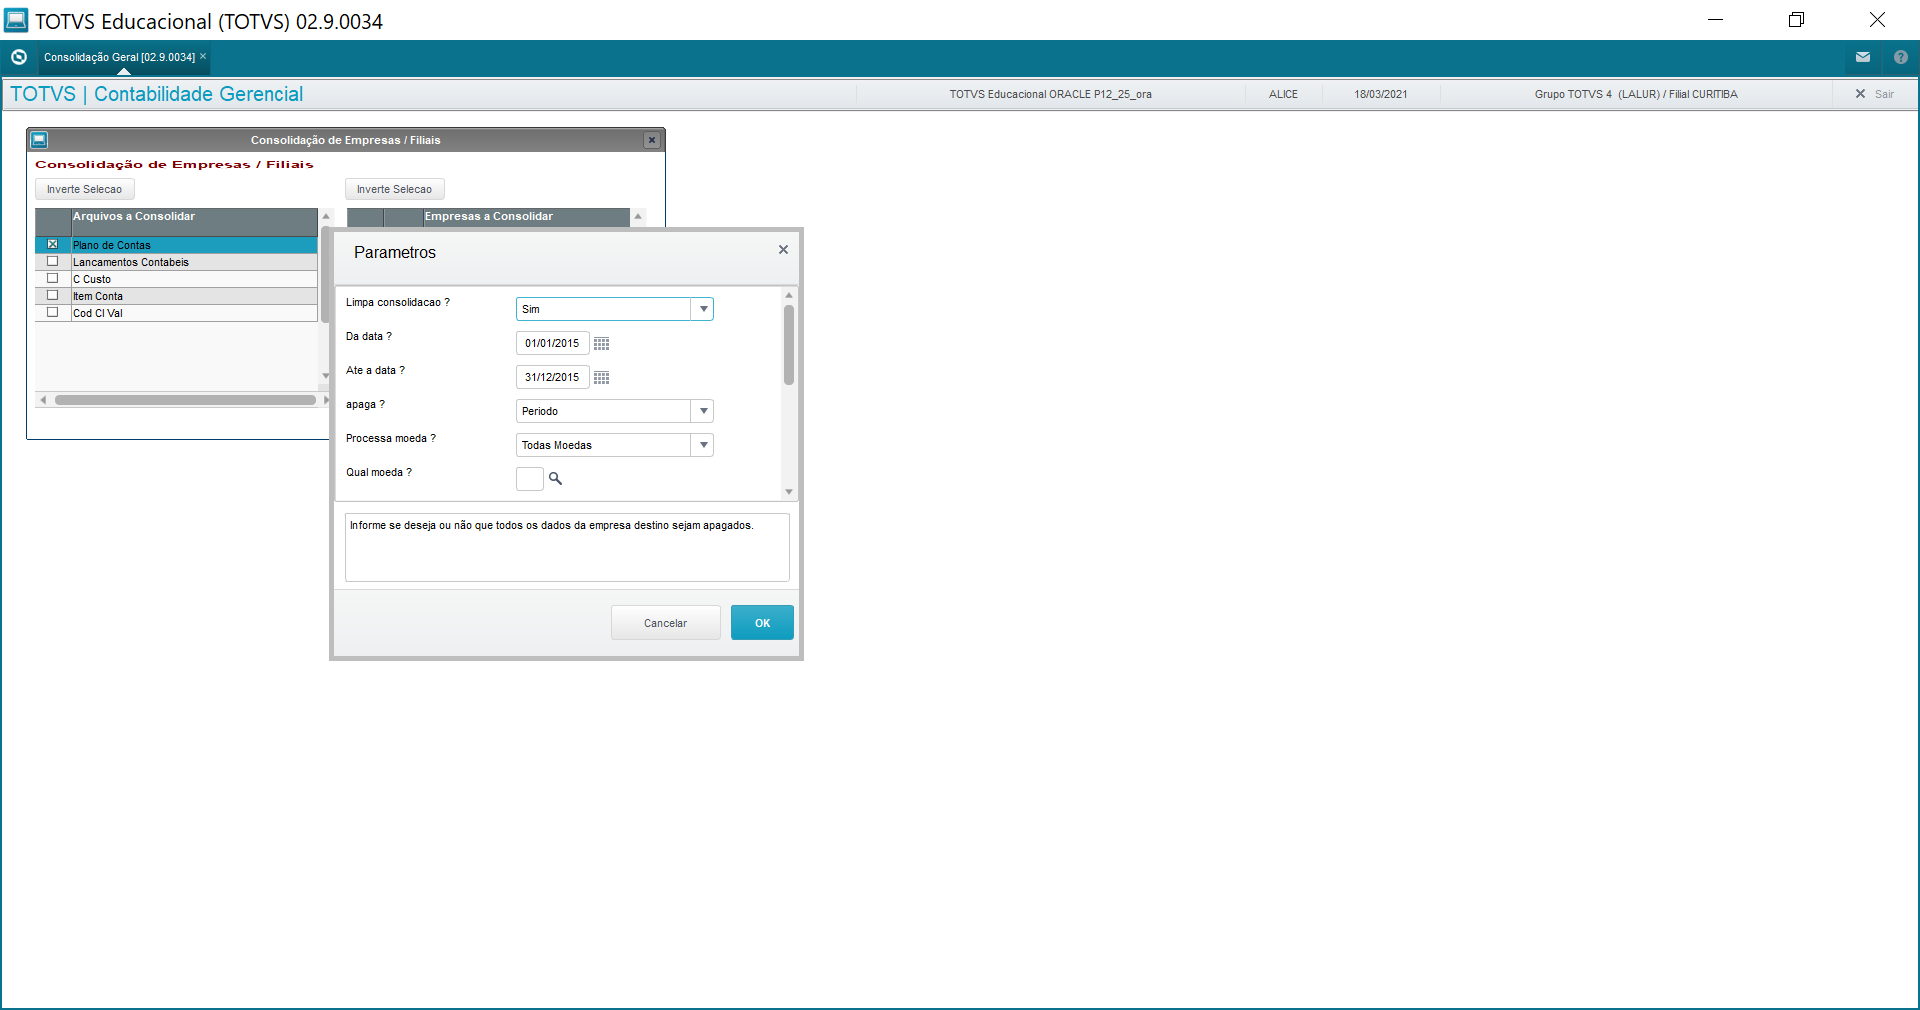Image resolution: width=1920 pixels, height=1010 pixels.
Task: Click Inverte Selecao above Empresas a Consolidar
Action: point(394,189)
